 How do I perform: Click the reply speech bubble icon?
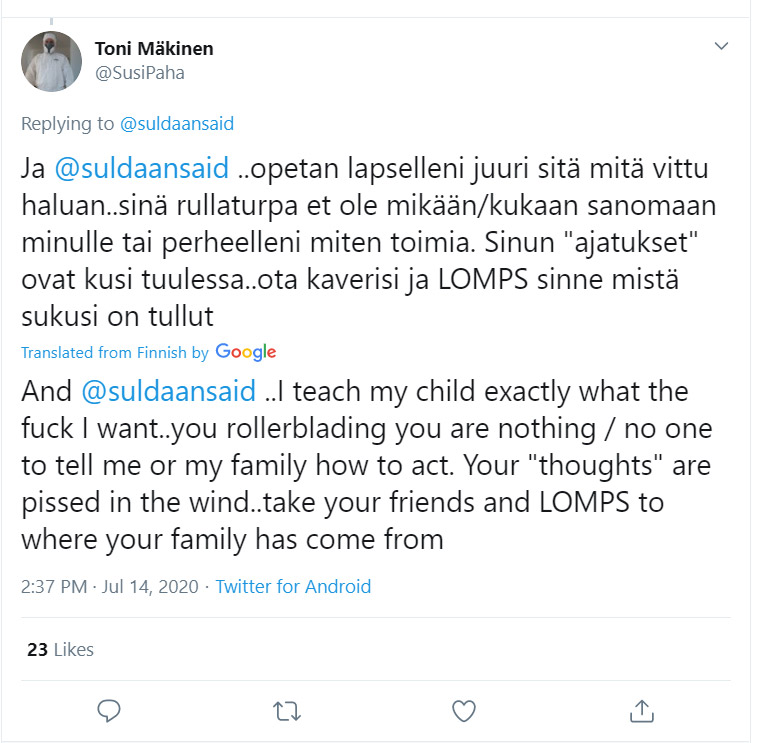[x=109, y=710]
